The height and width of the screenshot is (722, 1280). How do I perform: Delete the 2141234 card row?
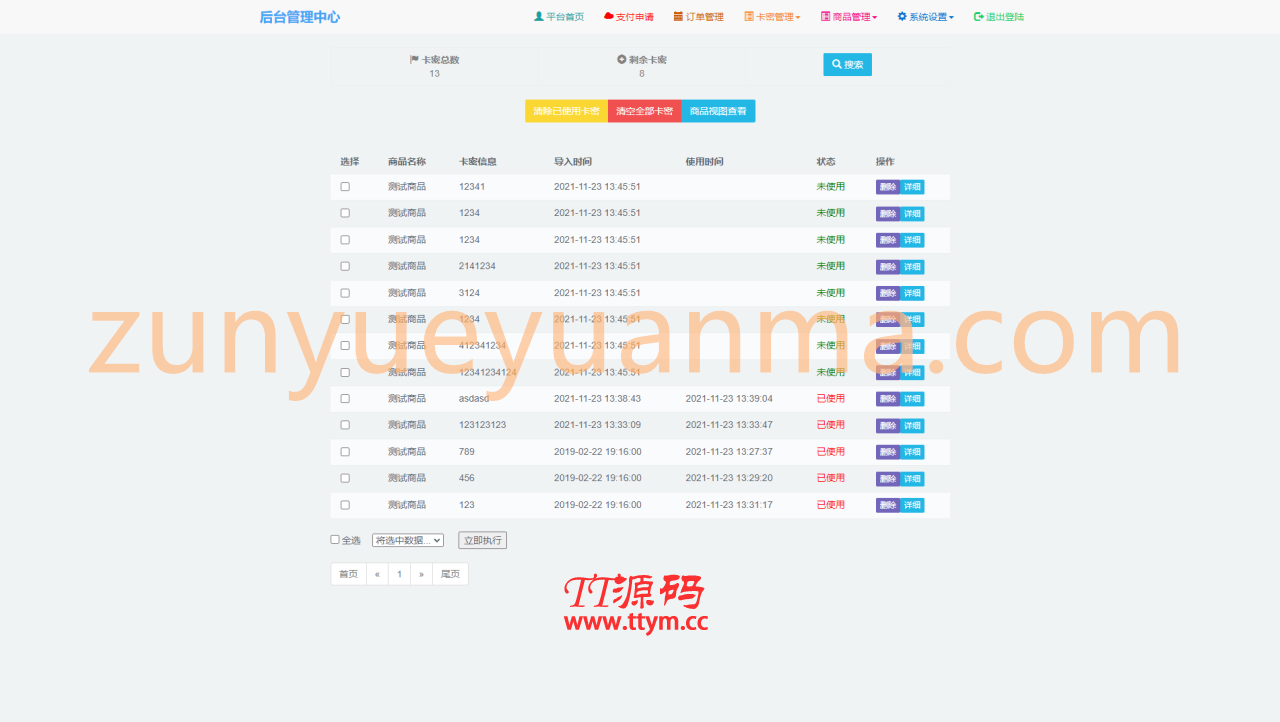click(888, 267)
